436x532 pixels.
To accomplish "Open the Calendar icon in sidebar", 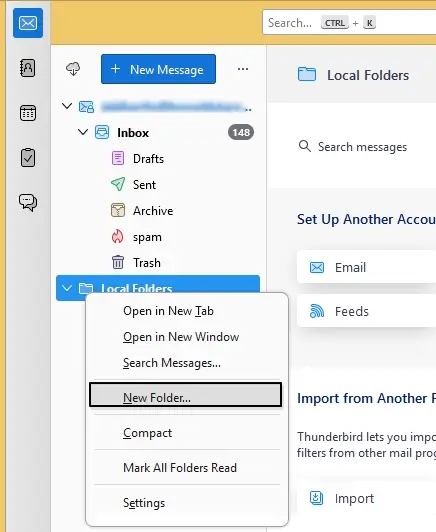I will pos(28,113).
